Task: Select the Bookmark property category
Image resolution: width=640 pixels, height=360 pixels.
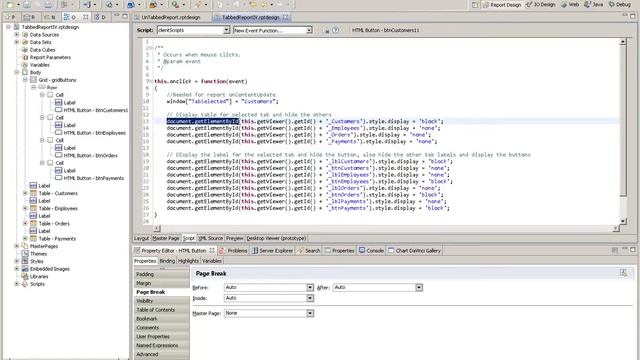Action: 162,319
